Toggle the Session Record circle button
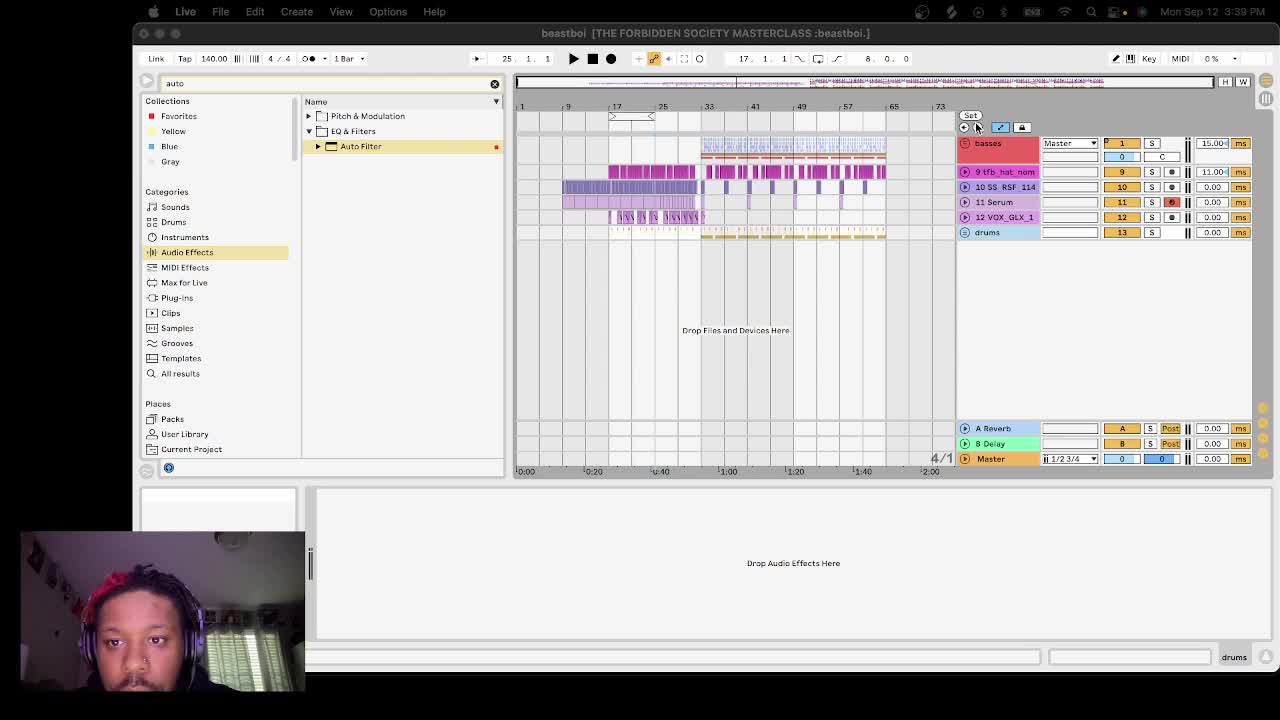 (699, 59)
